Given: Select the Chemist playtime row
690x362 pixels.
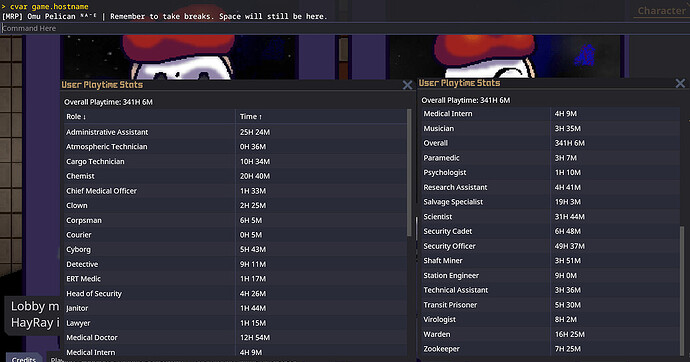Looking at the screenshot, I should pyautogui.click(x=235, y=176).
